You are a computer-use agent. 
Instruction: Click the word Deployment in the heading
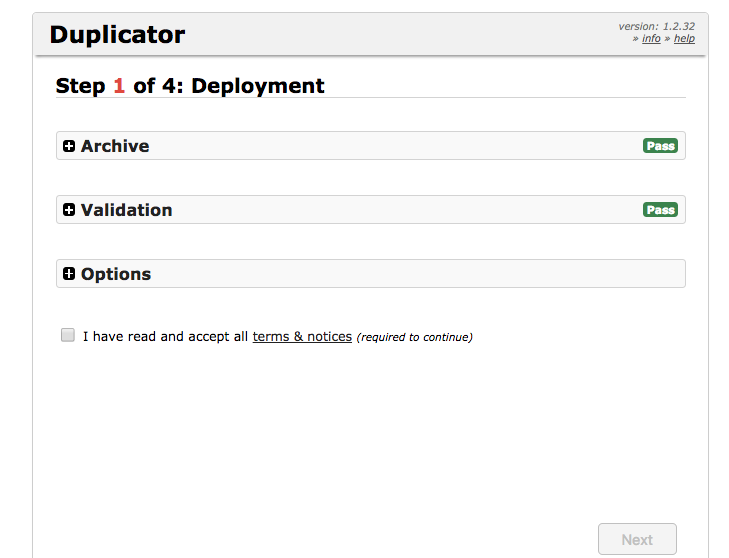pyautogui.click(x=258, y=86)
